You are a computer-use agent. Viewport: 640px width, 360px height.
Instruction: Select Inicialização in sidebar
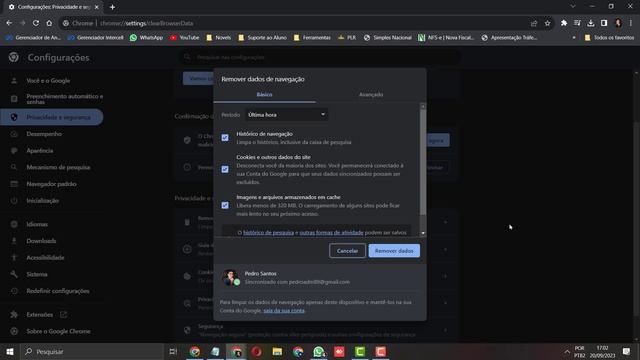(x=42, y=201)
